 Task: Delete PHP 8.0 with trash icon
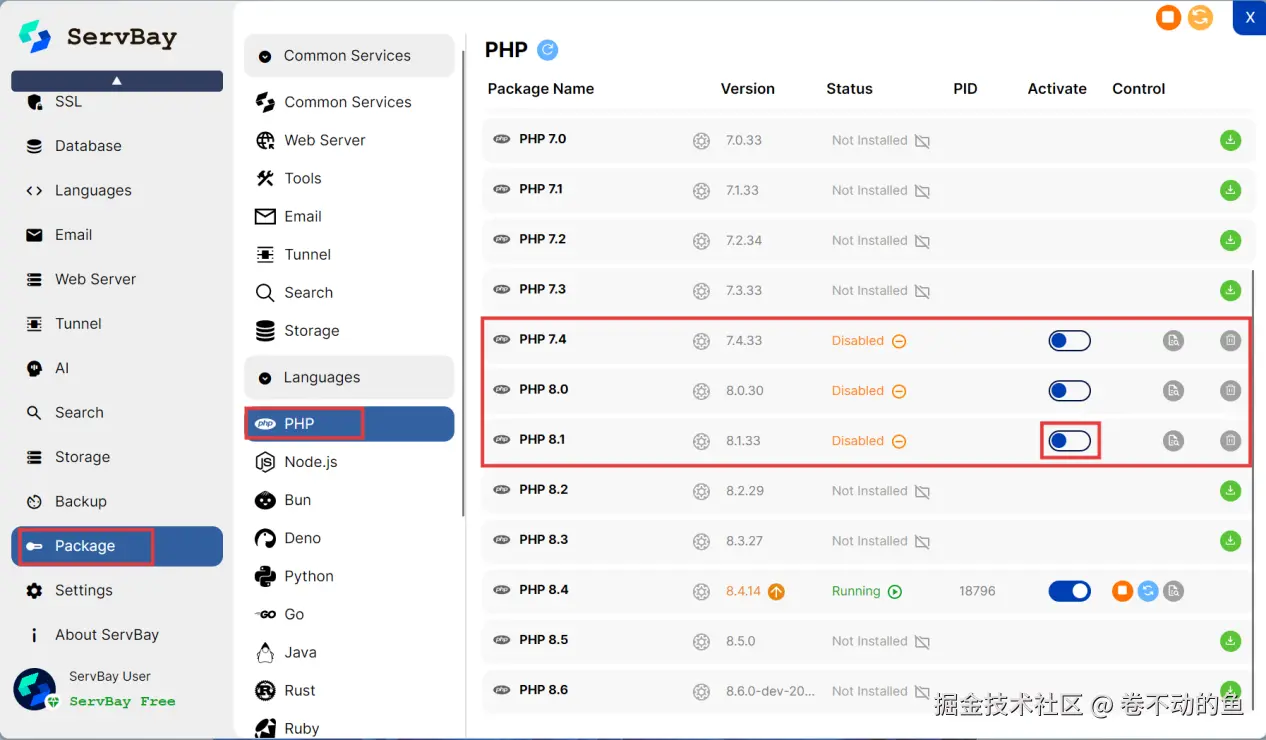(1230, 390)
